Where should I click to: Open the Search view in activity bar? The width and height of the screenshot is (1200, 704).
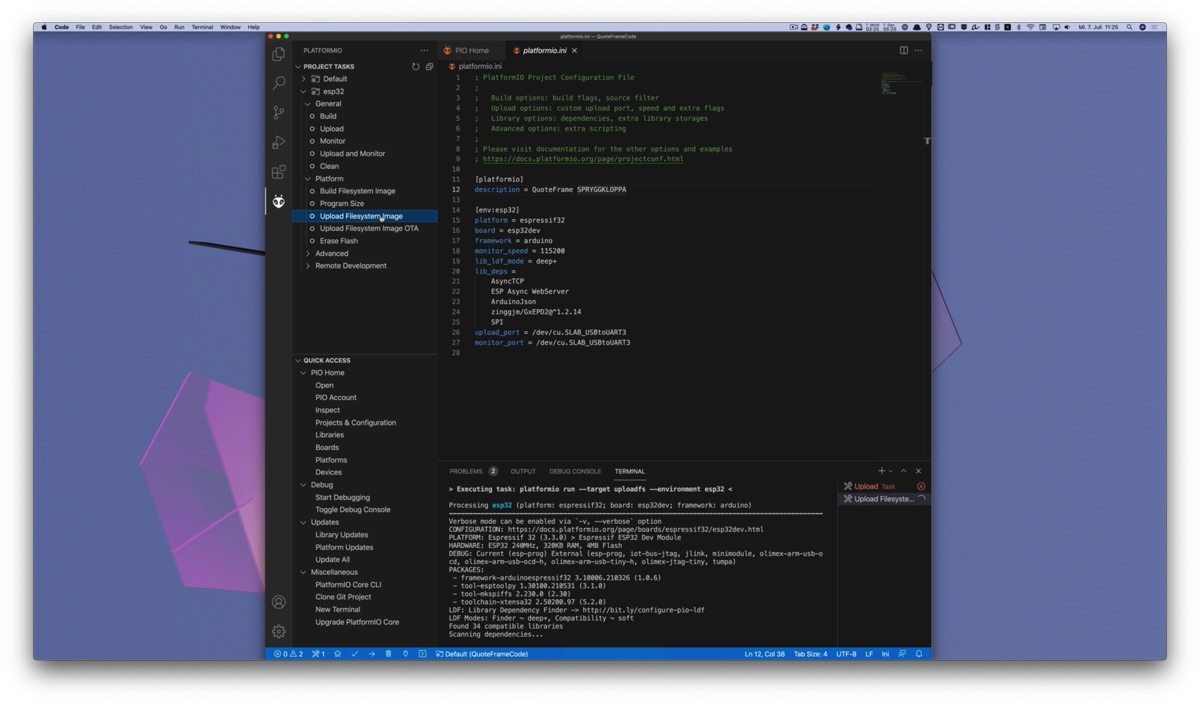pos(279,83)
